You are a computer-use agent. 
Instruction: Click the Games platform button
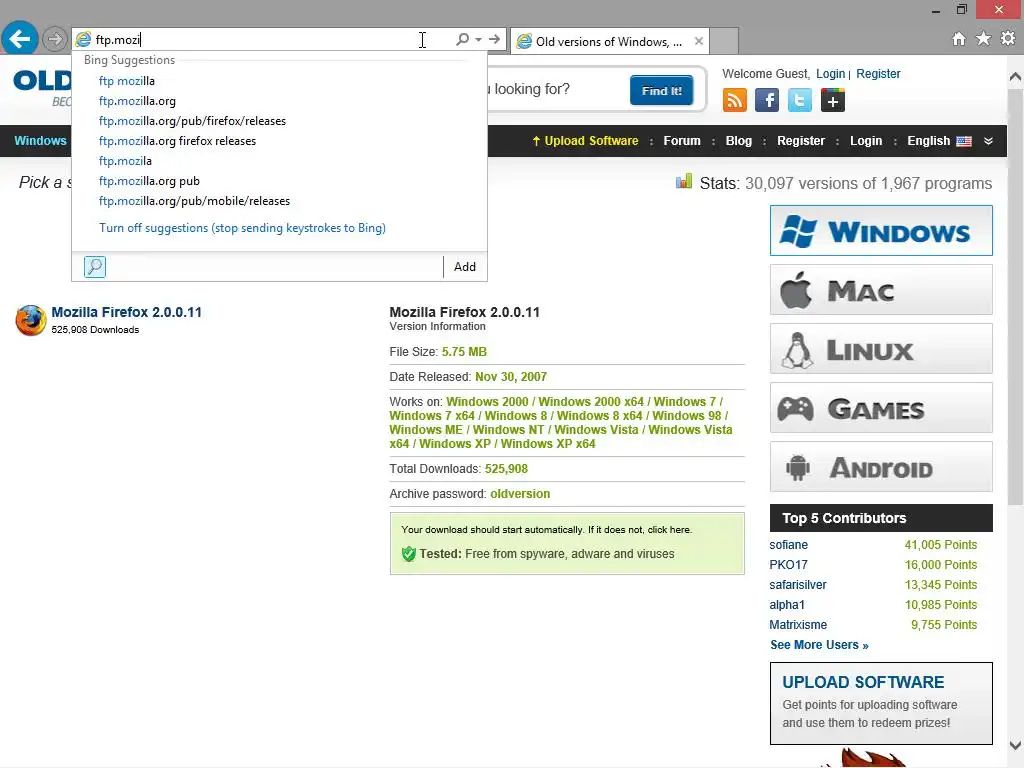pos(881,408)
